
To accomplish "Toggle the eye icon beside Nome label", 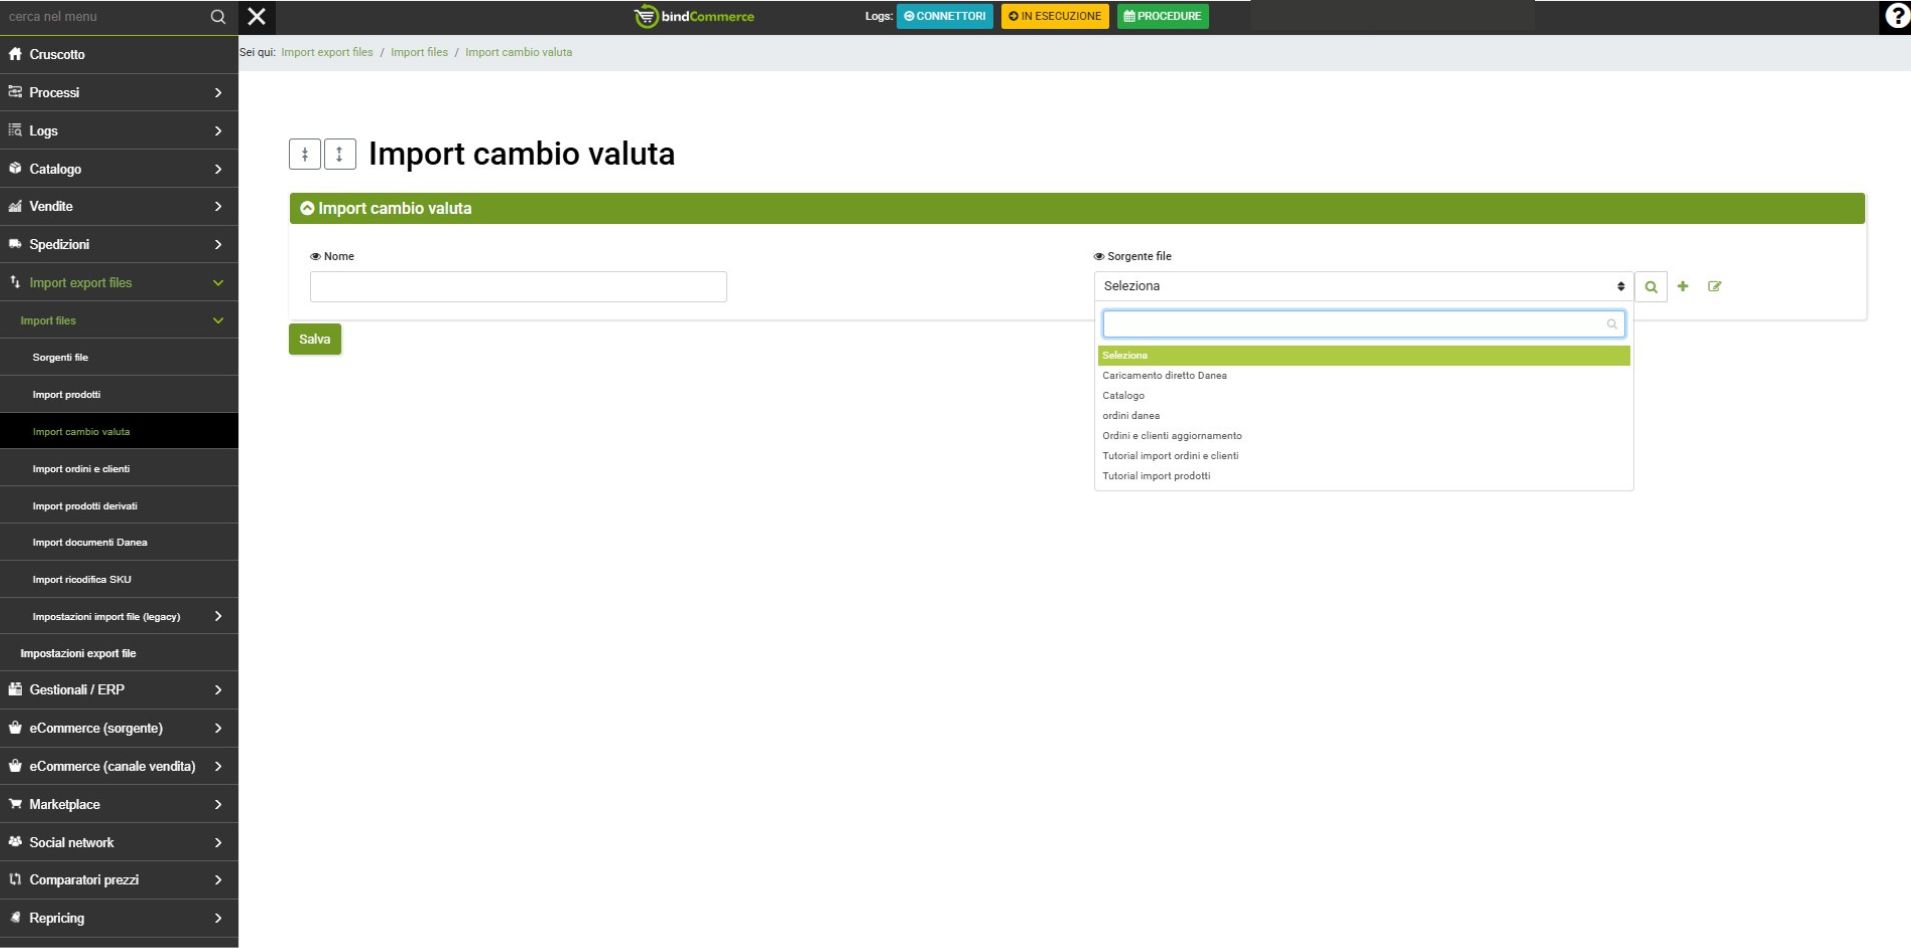I will (315, 257).
